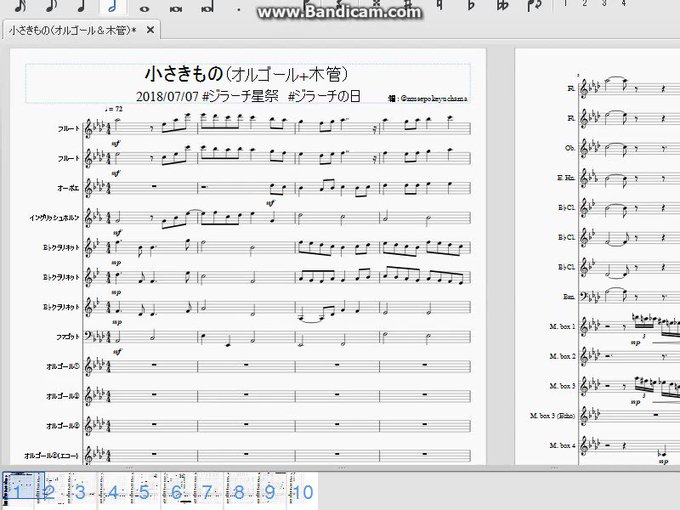Image resolution: width=680 pixels, height=510 pixels.
Task: Select the M. box 1 label on page 2
Action: click(562, 327)
